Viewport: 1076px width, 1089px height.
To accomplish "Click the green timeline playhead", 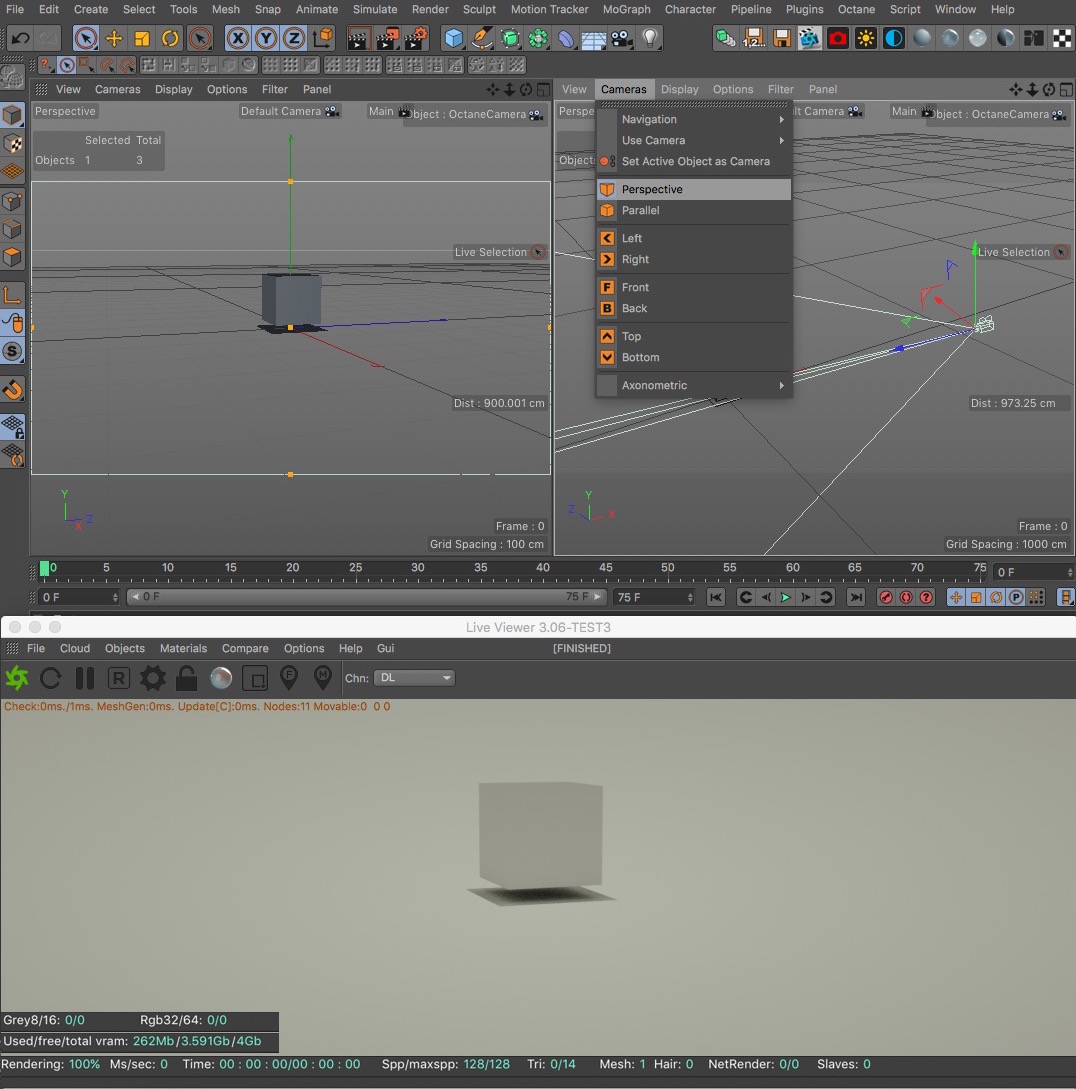I will (44, 569).
